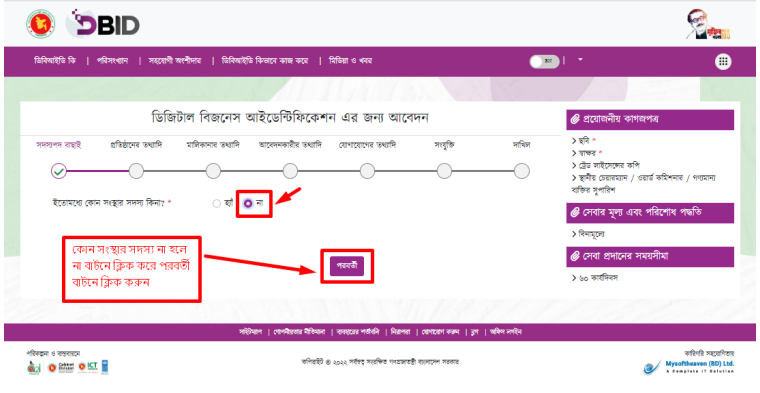Open the ডিবিআইডি কি menu item
760x393 pixels.
[x=55, y=61]
